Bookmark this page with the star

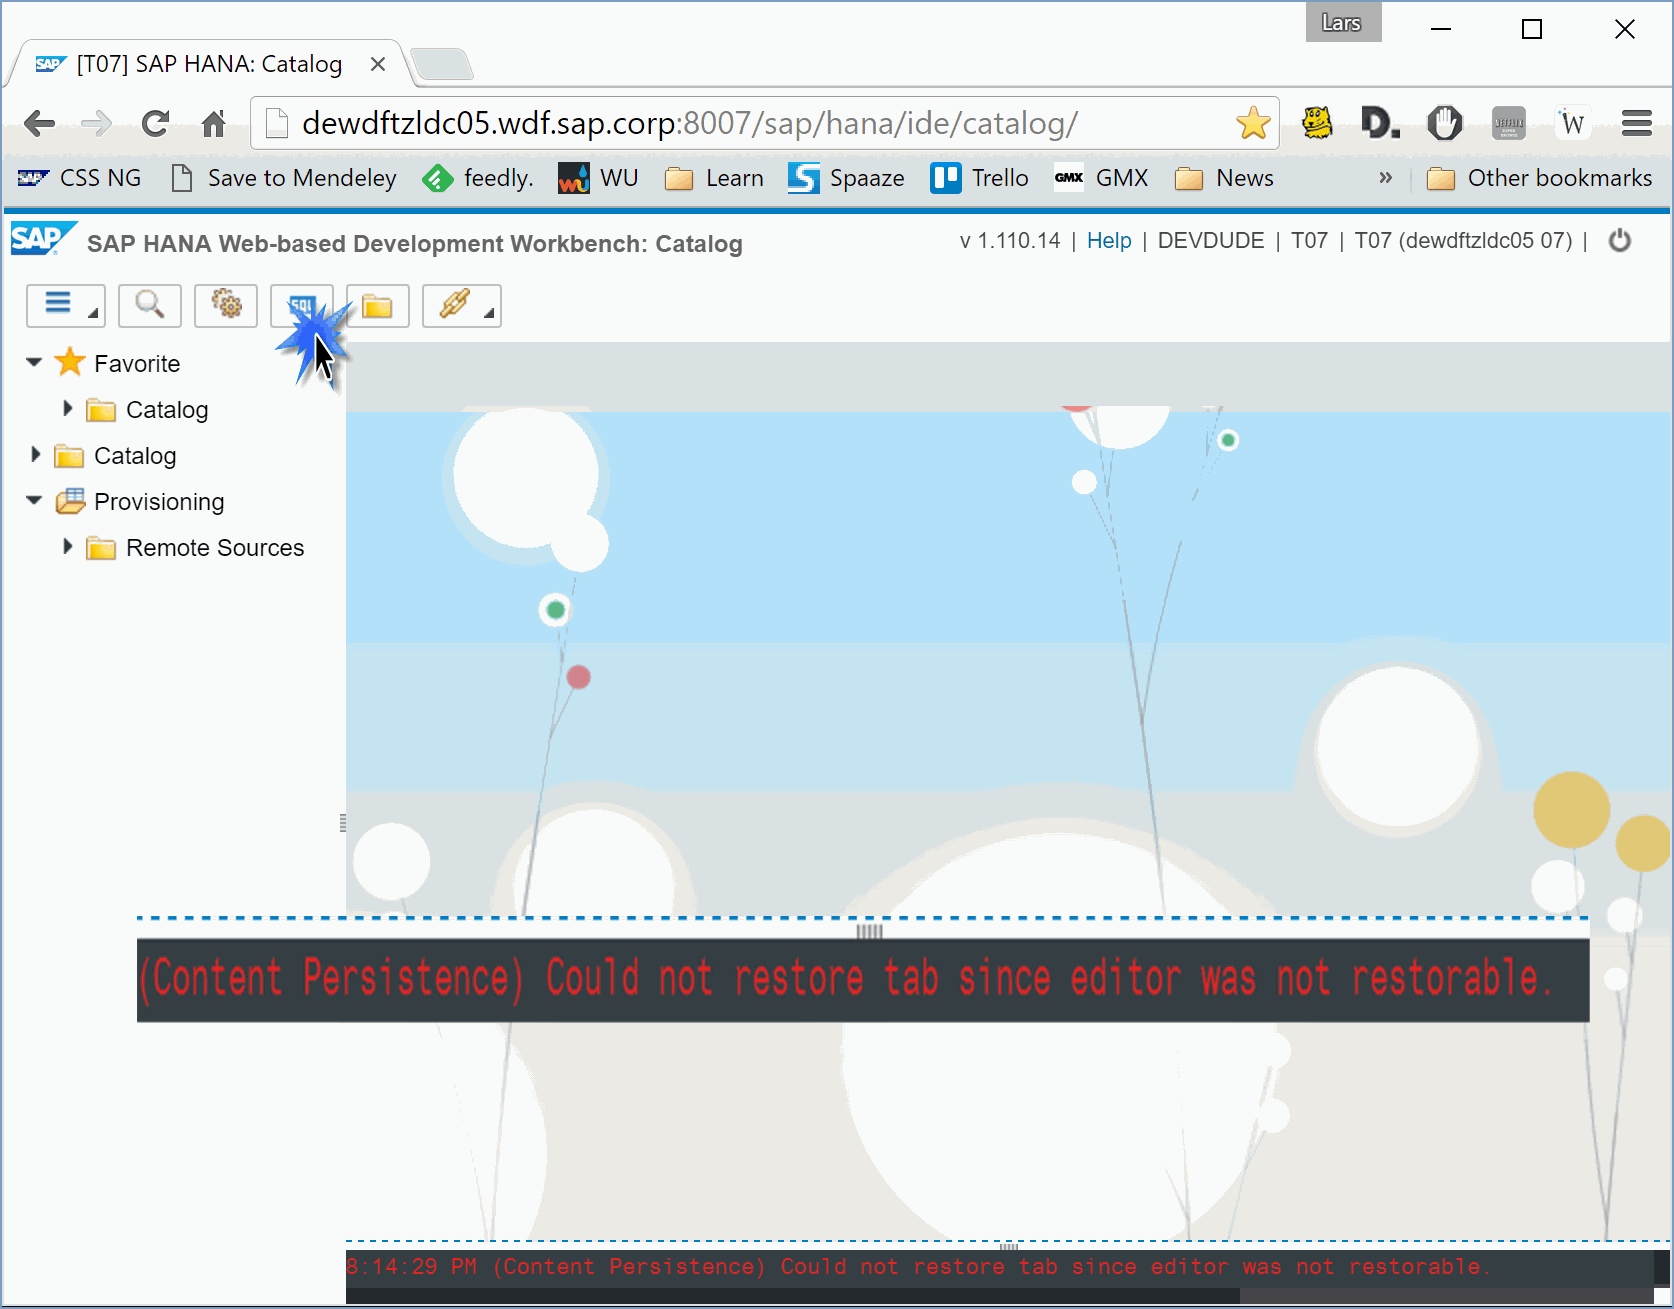[1253, 123]
